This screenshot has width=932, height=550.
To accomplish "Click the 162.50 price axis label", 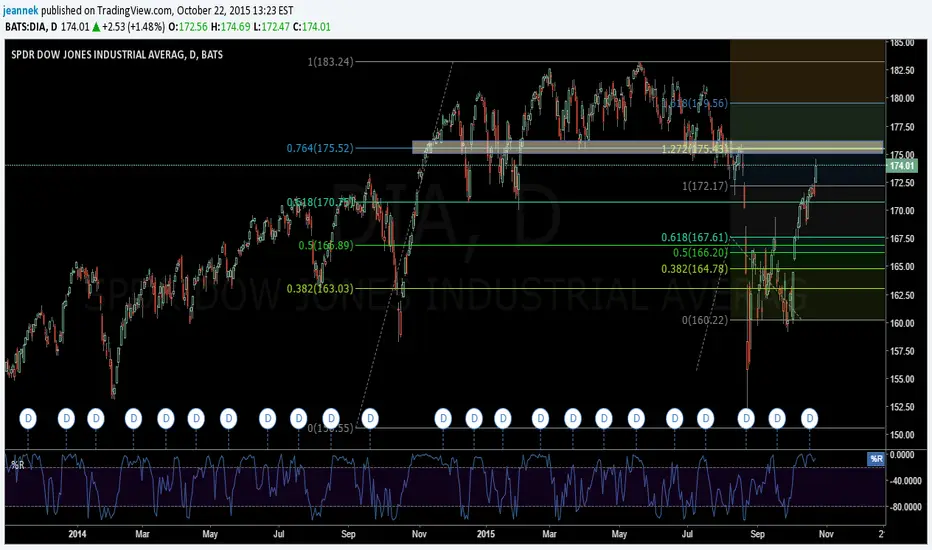I will (902, 295).
